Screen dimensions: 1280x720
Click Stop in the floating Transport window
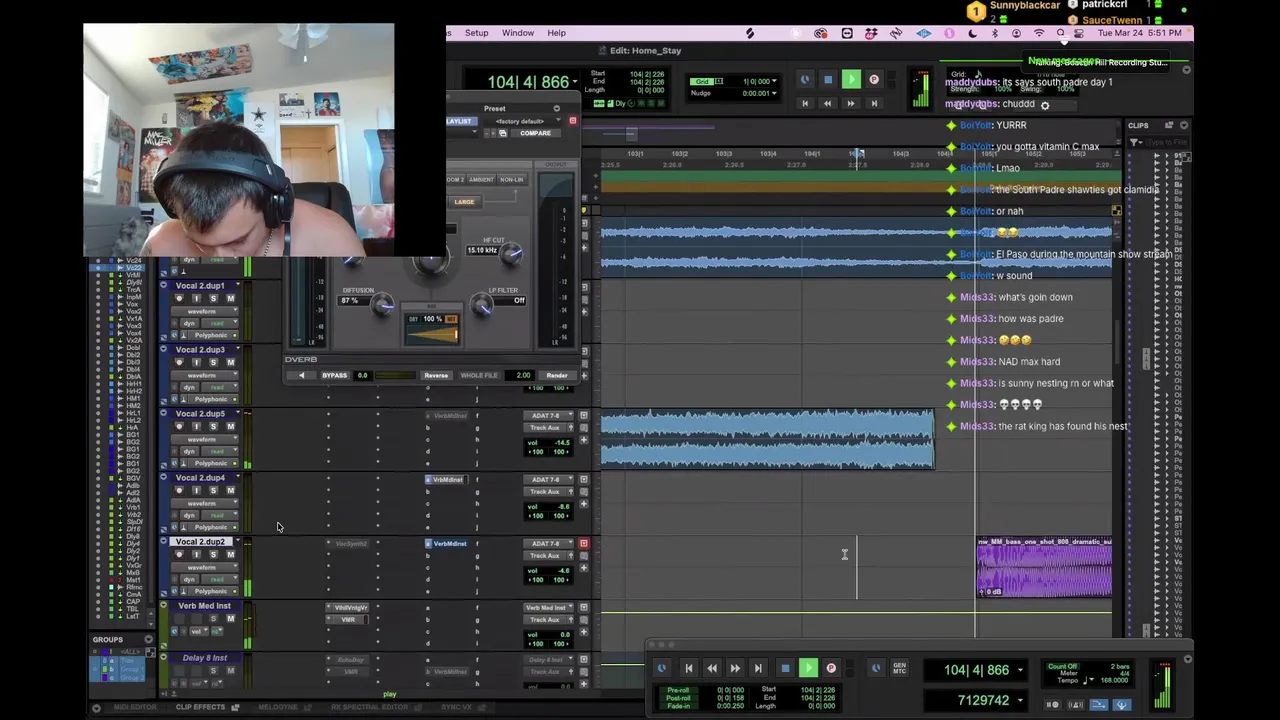[x=785, y=668]
